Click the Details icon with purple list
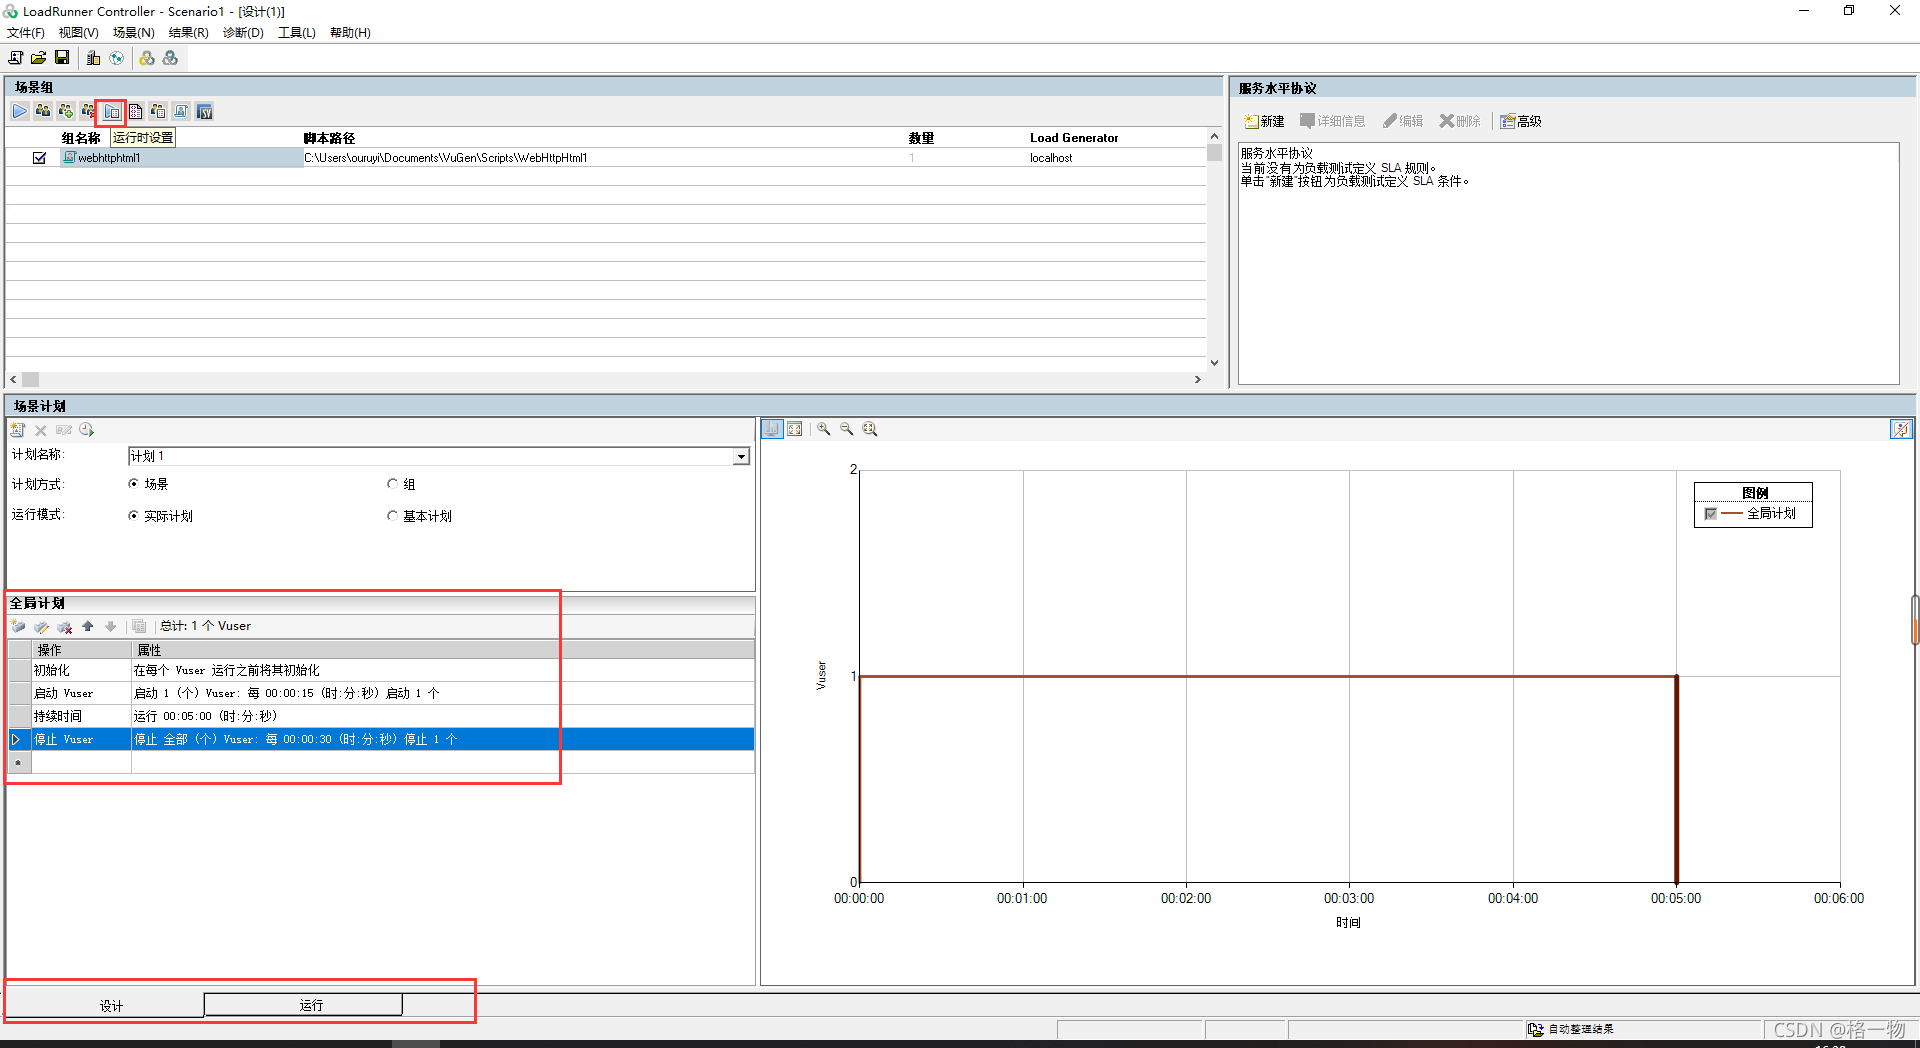 (x=135, y=111)
